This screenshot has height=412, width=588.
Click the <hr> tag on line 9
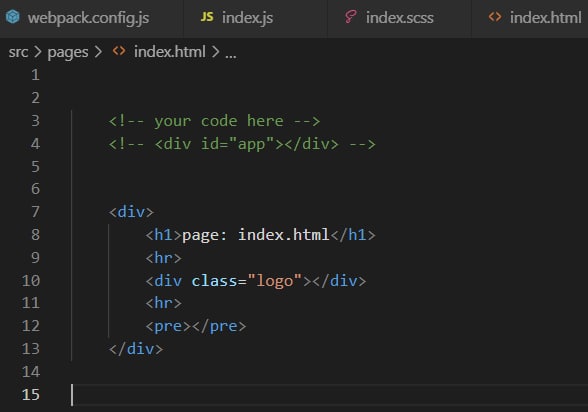click(164, 258)
